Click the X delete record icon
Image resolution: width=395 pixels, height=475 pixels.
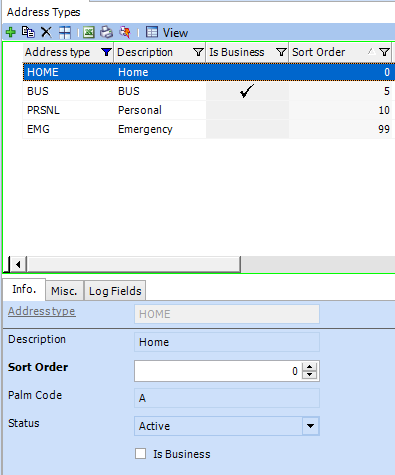coord(46,32)
